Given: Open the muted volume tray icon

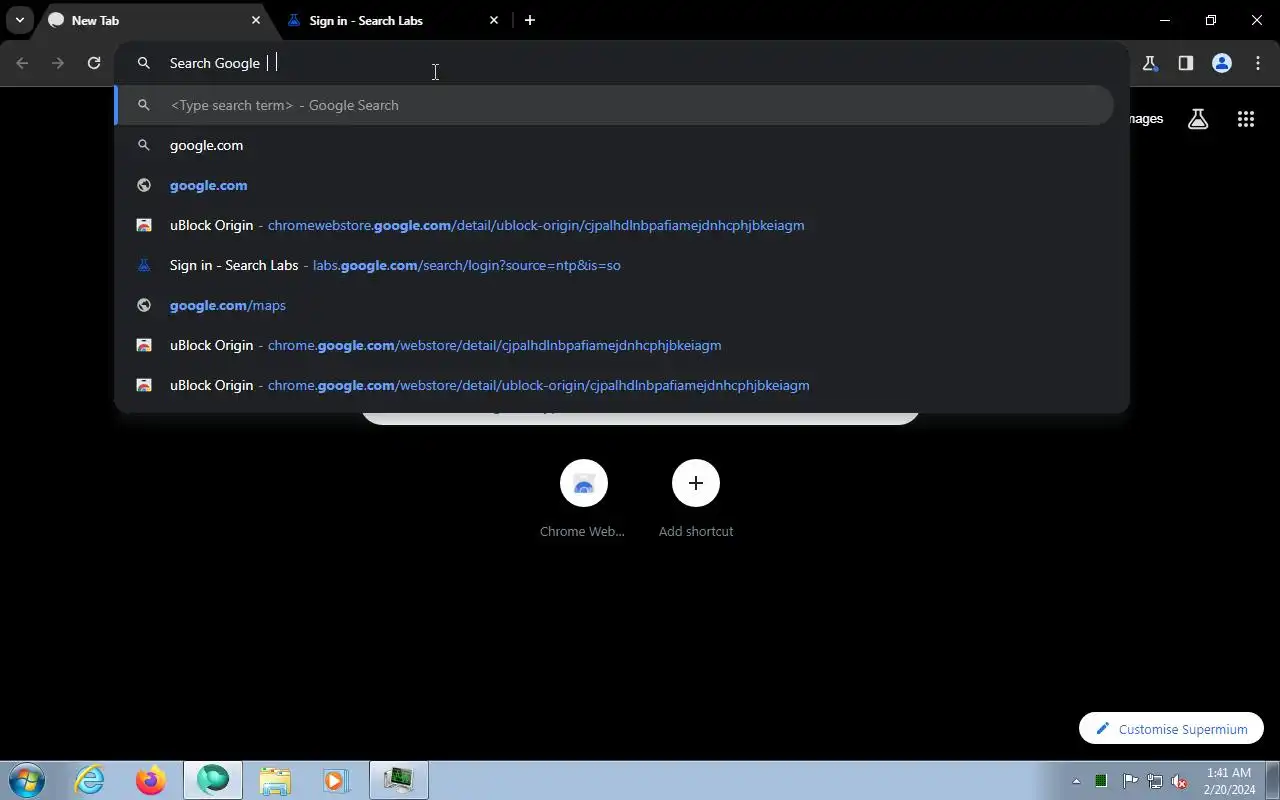Looking at the screenshot, I should pyautogui.click(x=1180, y=781).
